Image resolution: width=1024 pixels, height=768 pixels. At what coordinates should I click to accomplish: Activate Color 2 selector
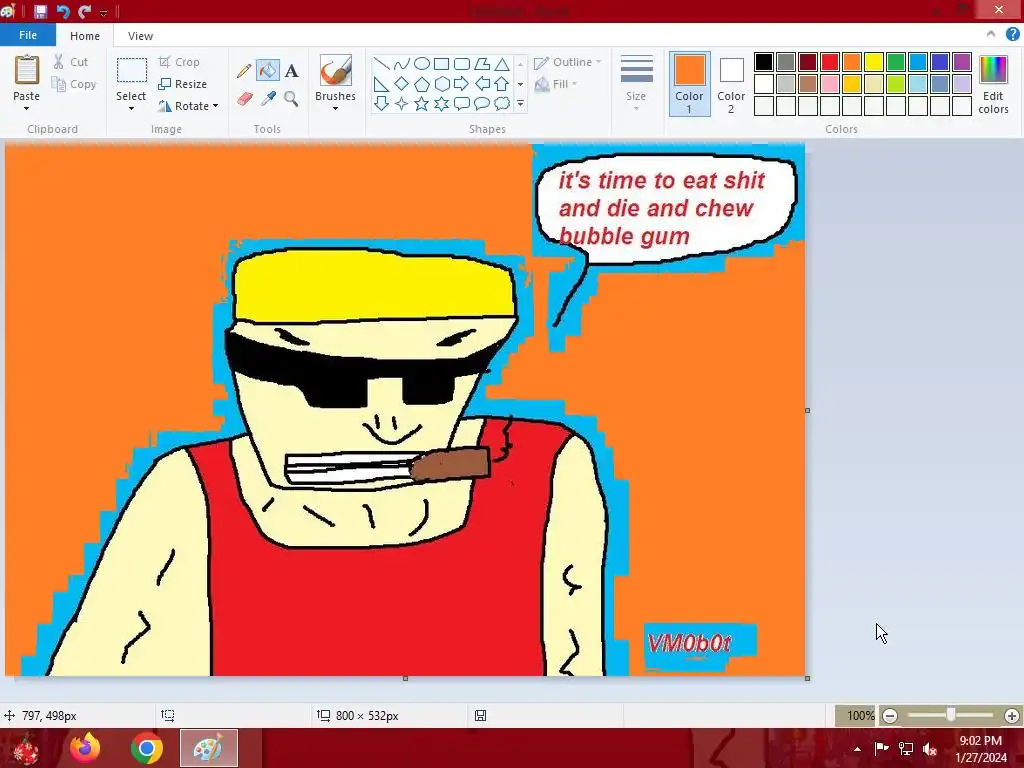pos(731,84)
